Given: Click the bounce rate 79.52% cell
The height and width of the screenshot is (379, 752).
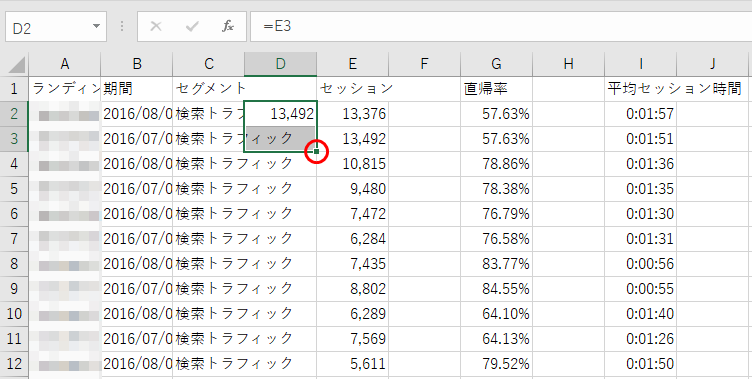Looking at the screenshot, I should pos(496,363).
